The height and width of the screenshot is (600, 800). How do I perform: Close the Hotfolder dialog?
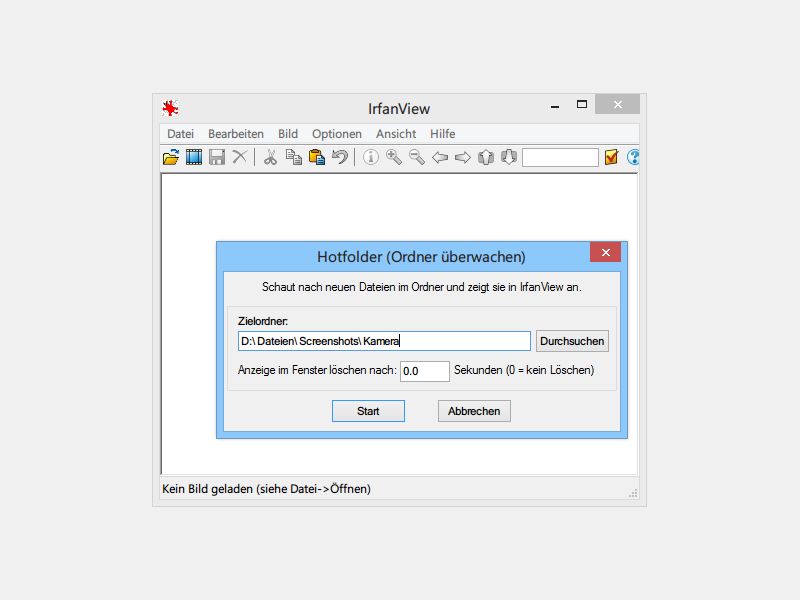(606, 252)
